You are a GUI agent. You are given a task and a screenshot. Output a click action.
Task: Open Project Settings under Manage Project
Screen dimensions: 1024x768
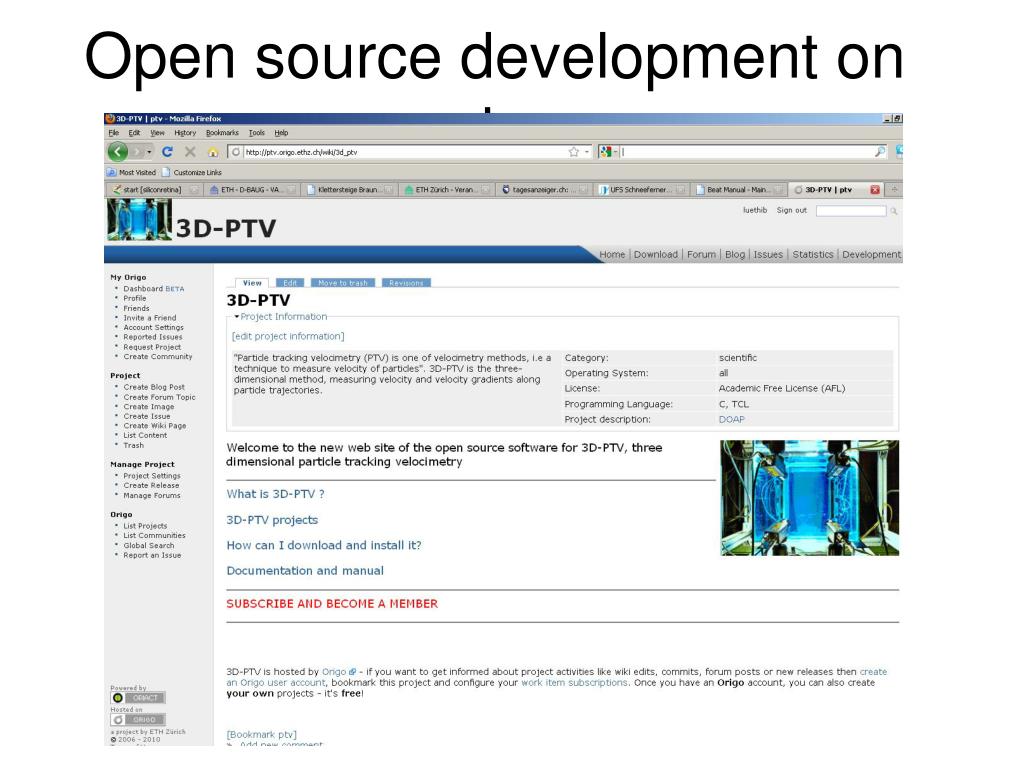(152, 476)
